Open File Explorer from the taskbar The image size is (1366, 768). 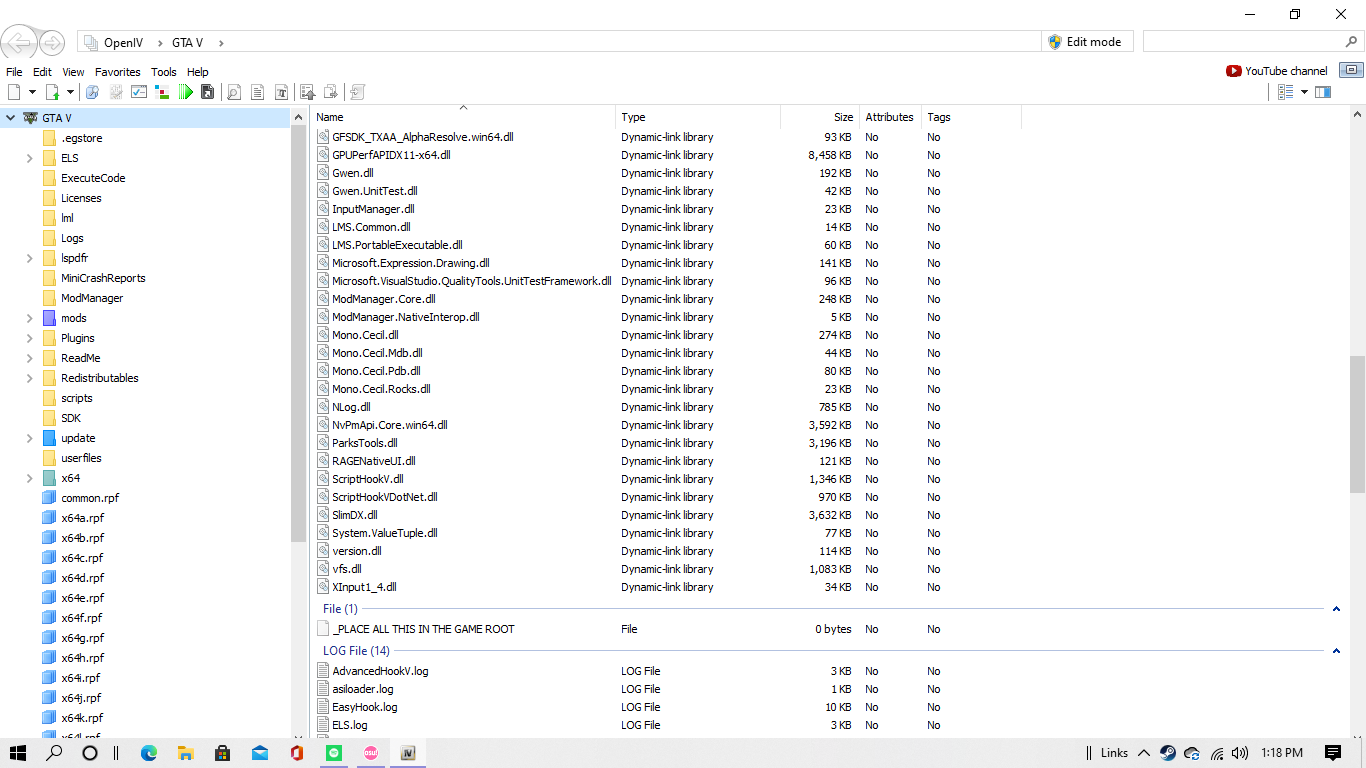(185, 753)
